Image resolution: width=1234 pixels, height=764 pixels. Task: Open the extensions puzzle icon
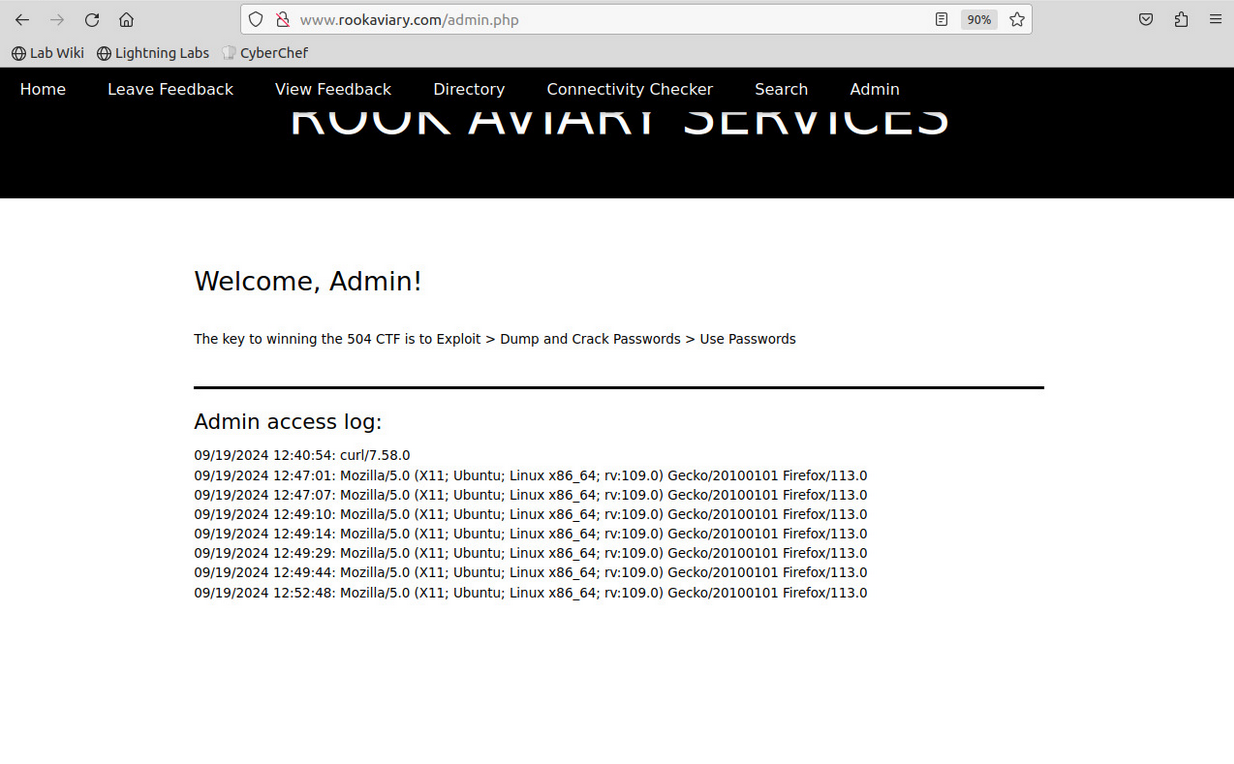1181,20
